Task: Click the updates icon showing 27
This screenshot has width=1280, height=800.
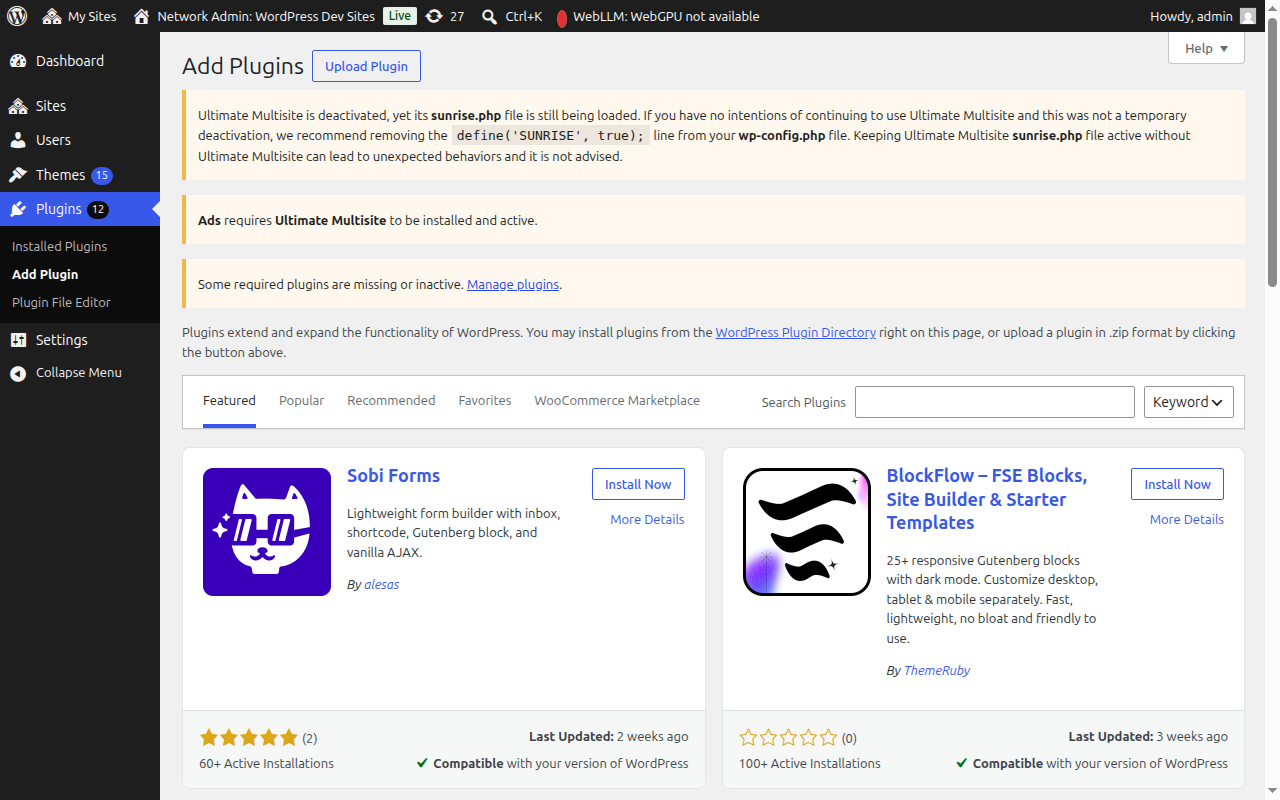Action: point(444,16)
